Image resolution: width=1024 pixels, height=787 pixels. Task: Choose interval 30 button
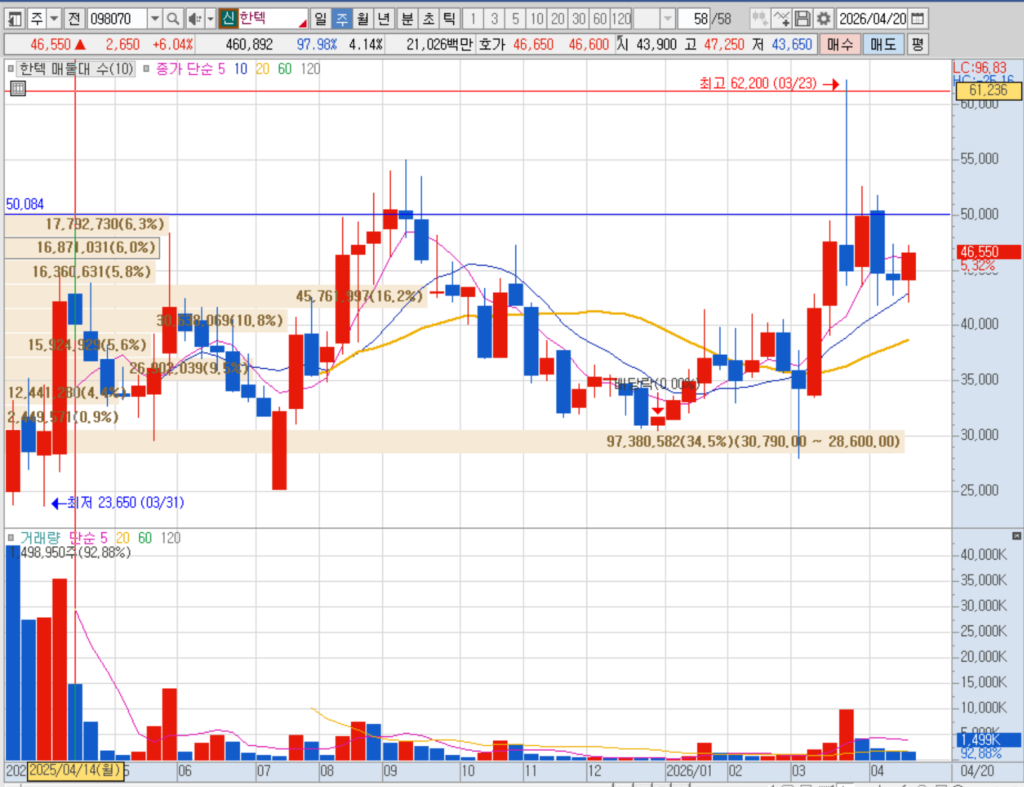[x=578, y=18]
